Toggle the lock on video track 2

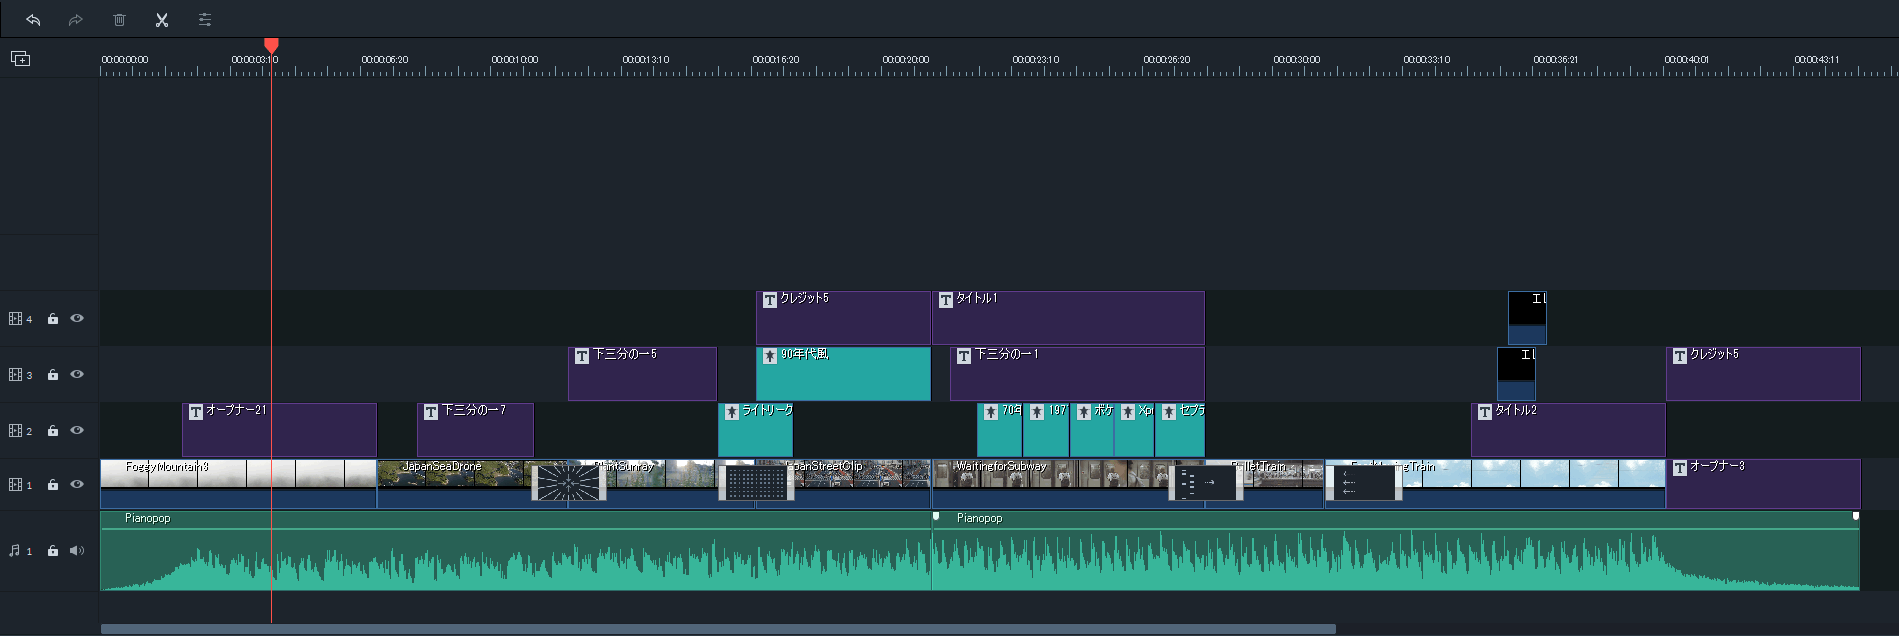click(53, 431)
